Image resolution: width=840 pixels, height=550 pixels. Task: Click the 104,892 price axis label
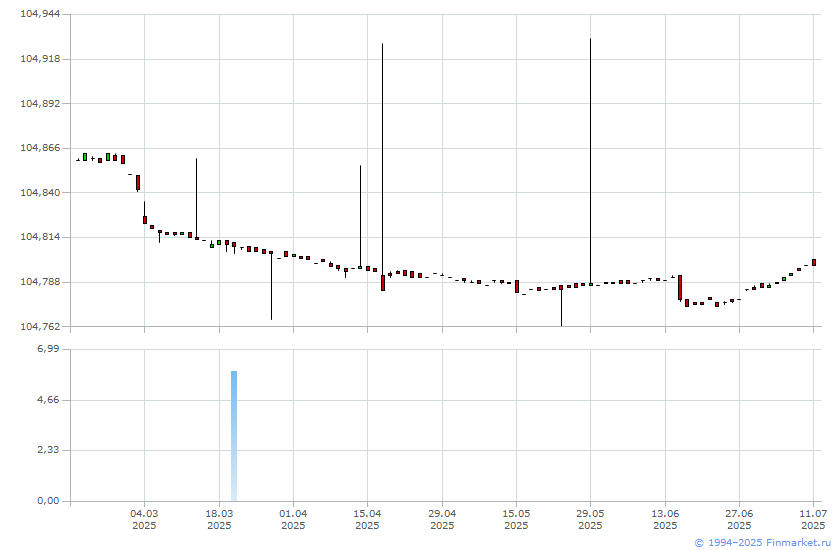[39, 103]
